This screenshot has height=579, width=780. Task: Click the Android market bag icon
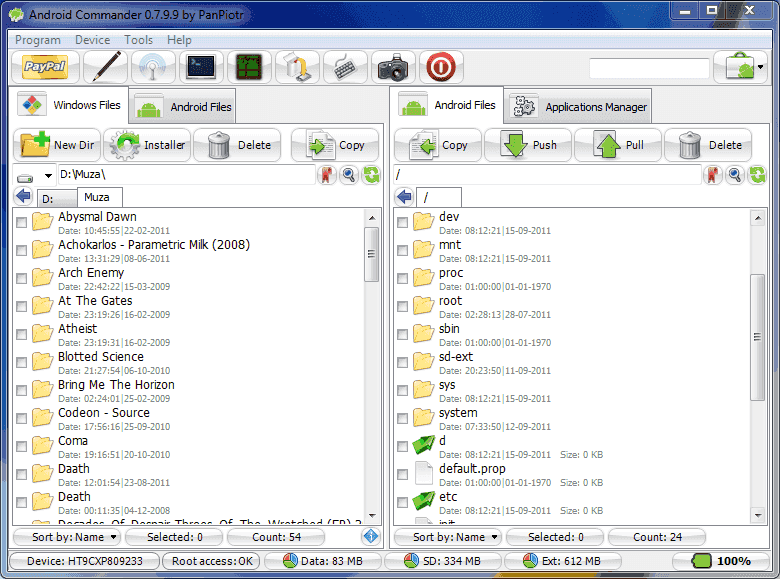(x=738, y=67)
